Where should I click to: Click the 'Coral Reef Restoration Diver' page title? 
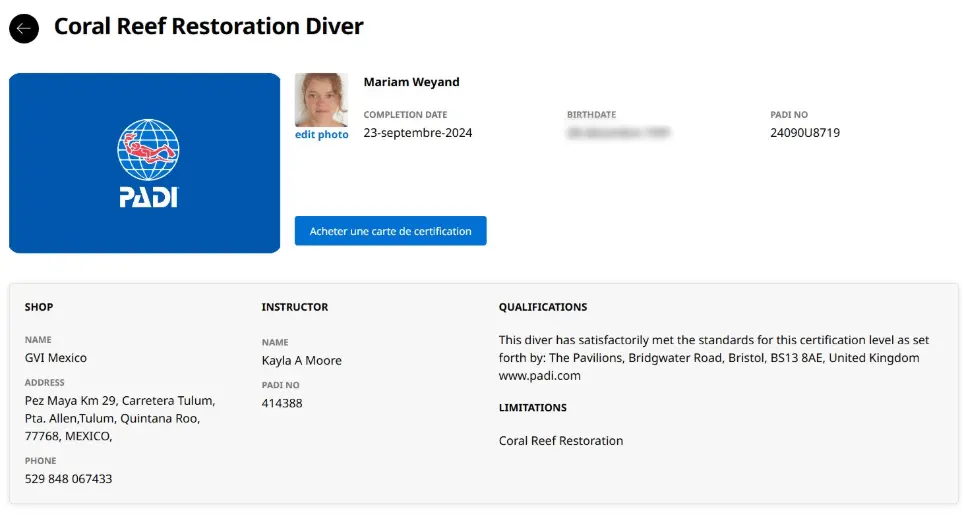(x=208, y=27)
